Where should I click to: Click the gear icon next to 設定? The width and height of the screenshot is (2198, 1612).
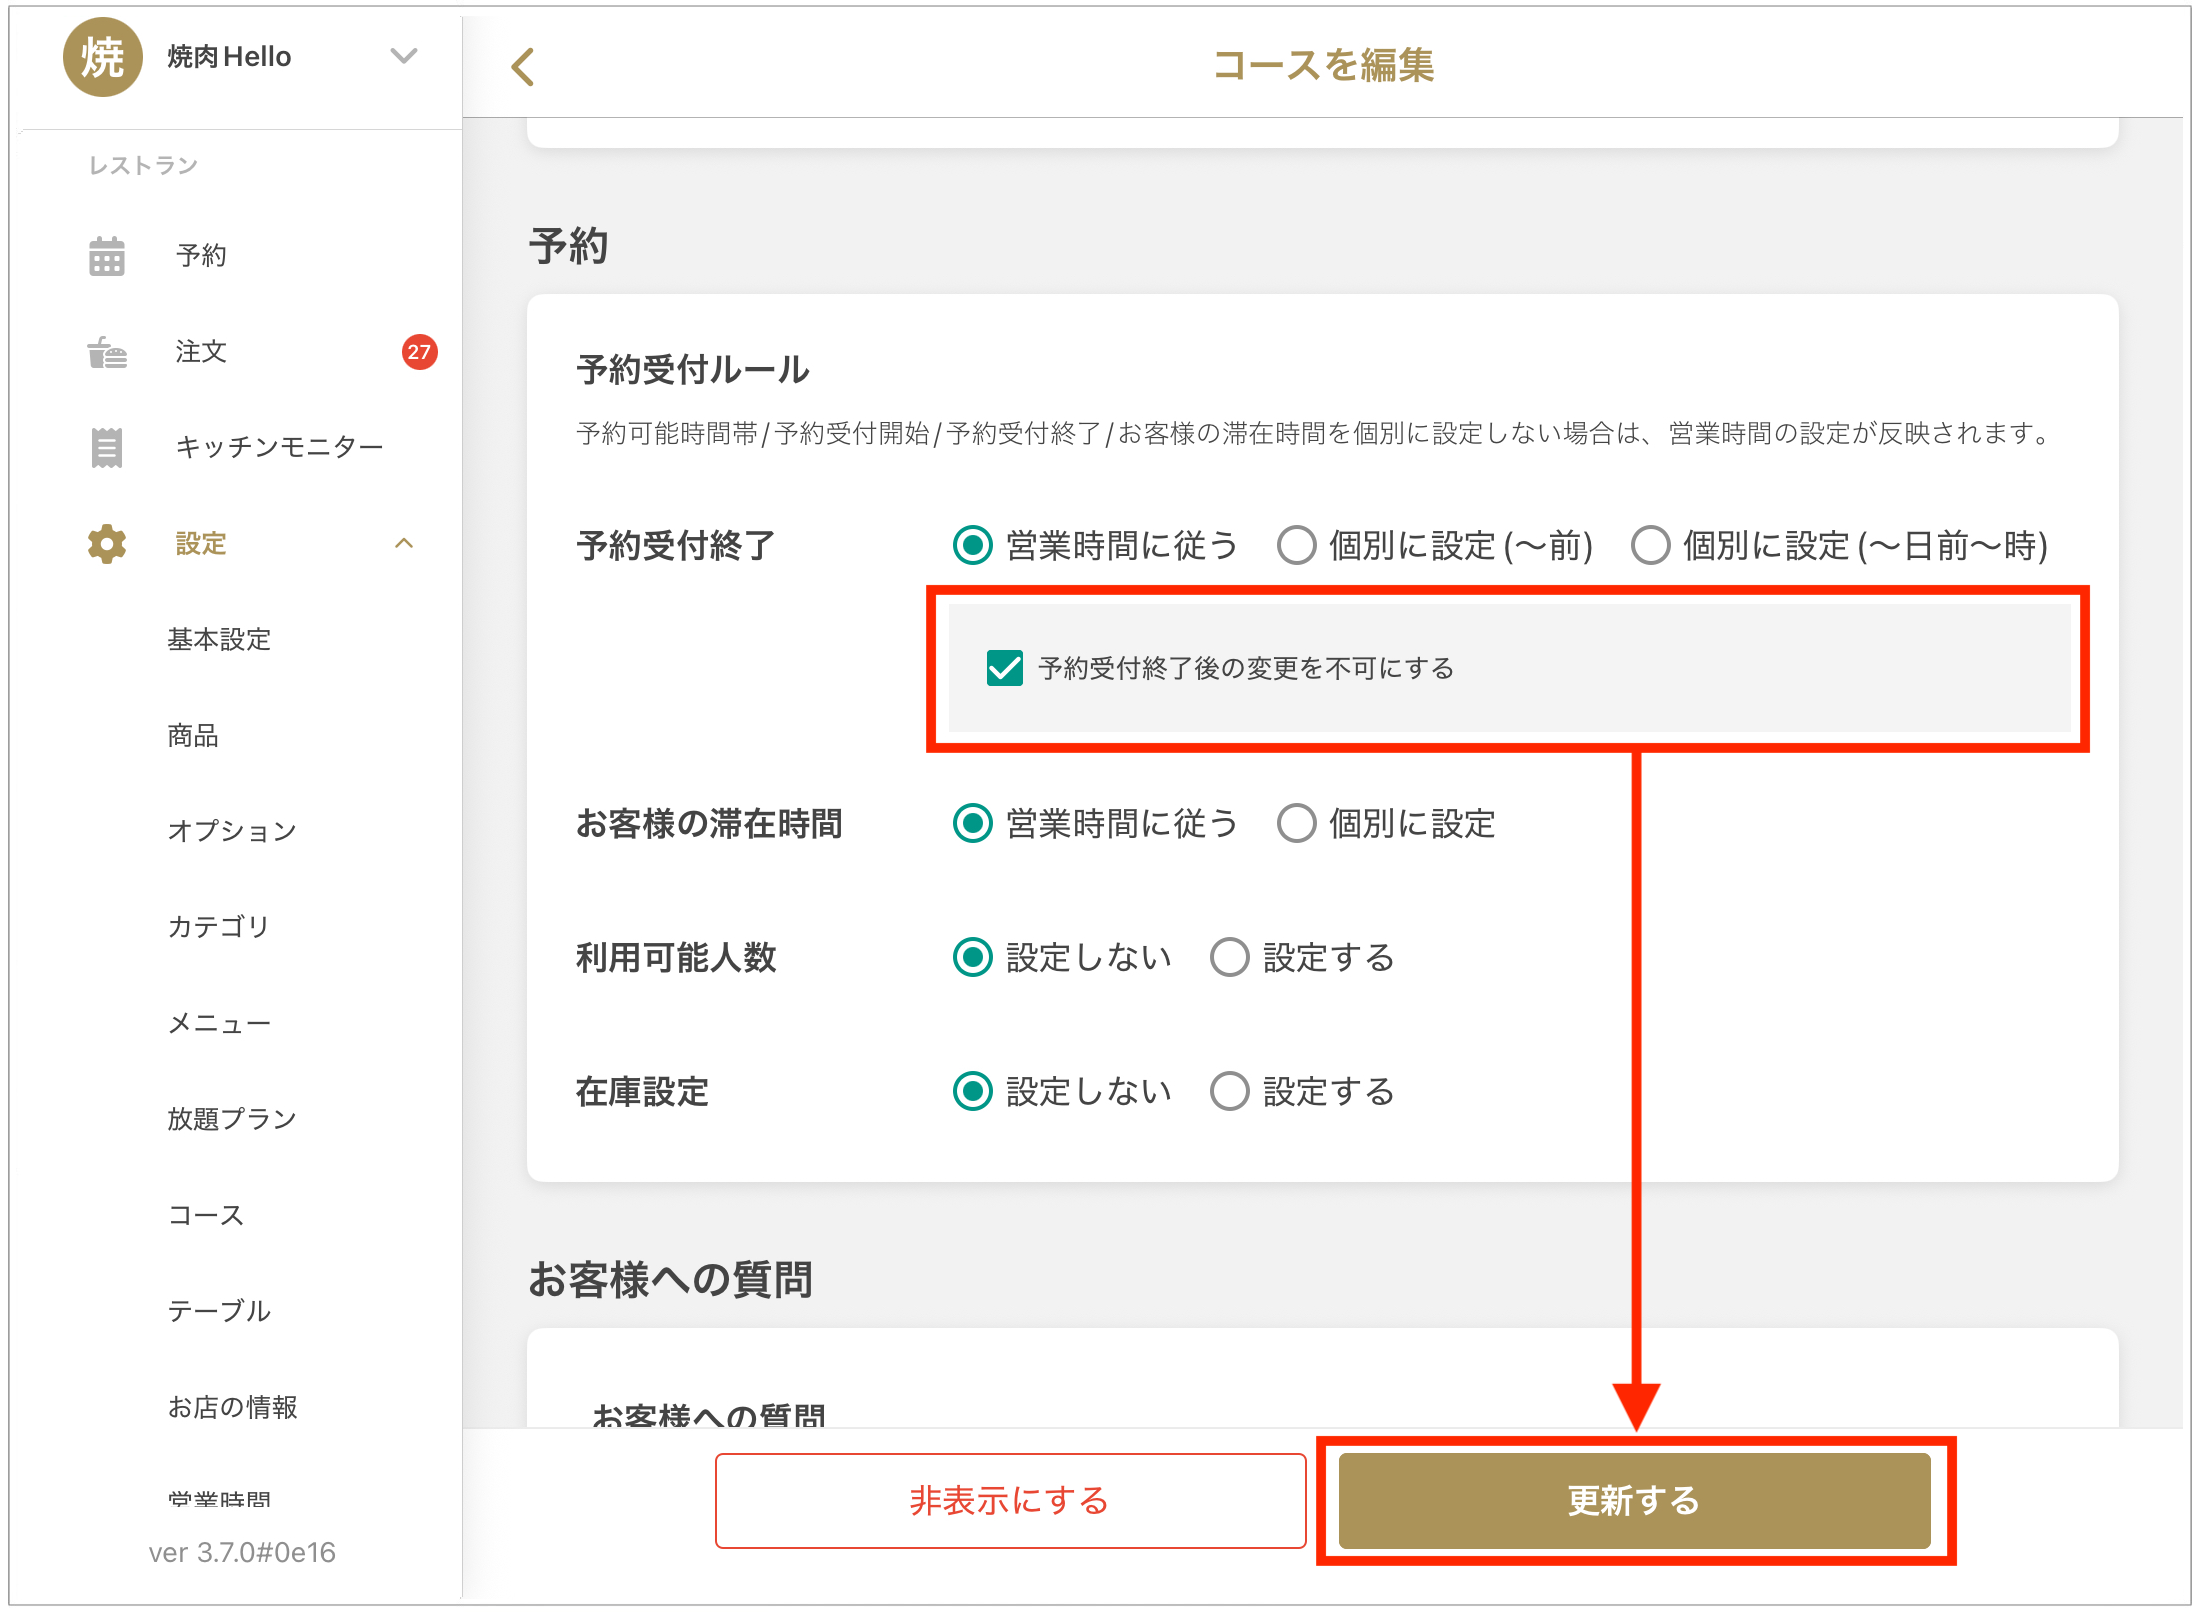[107, 544]
